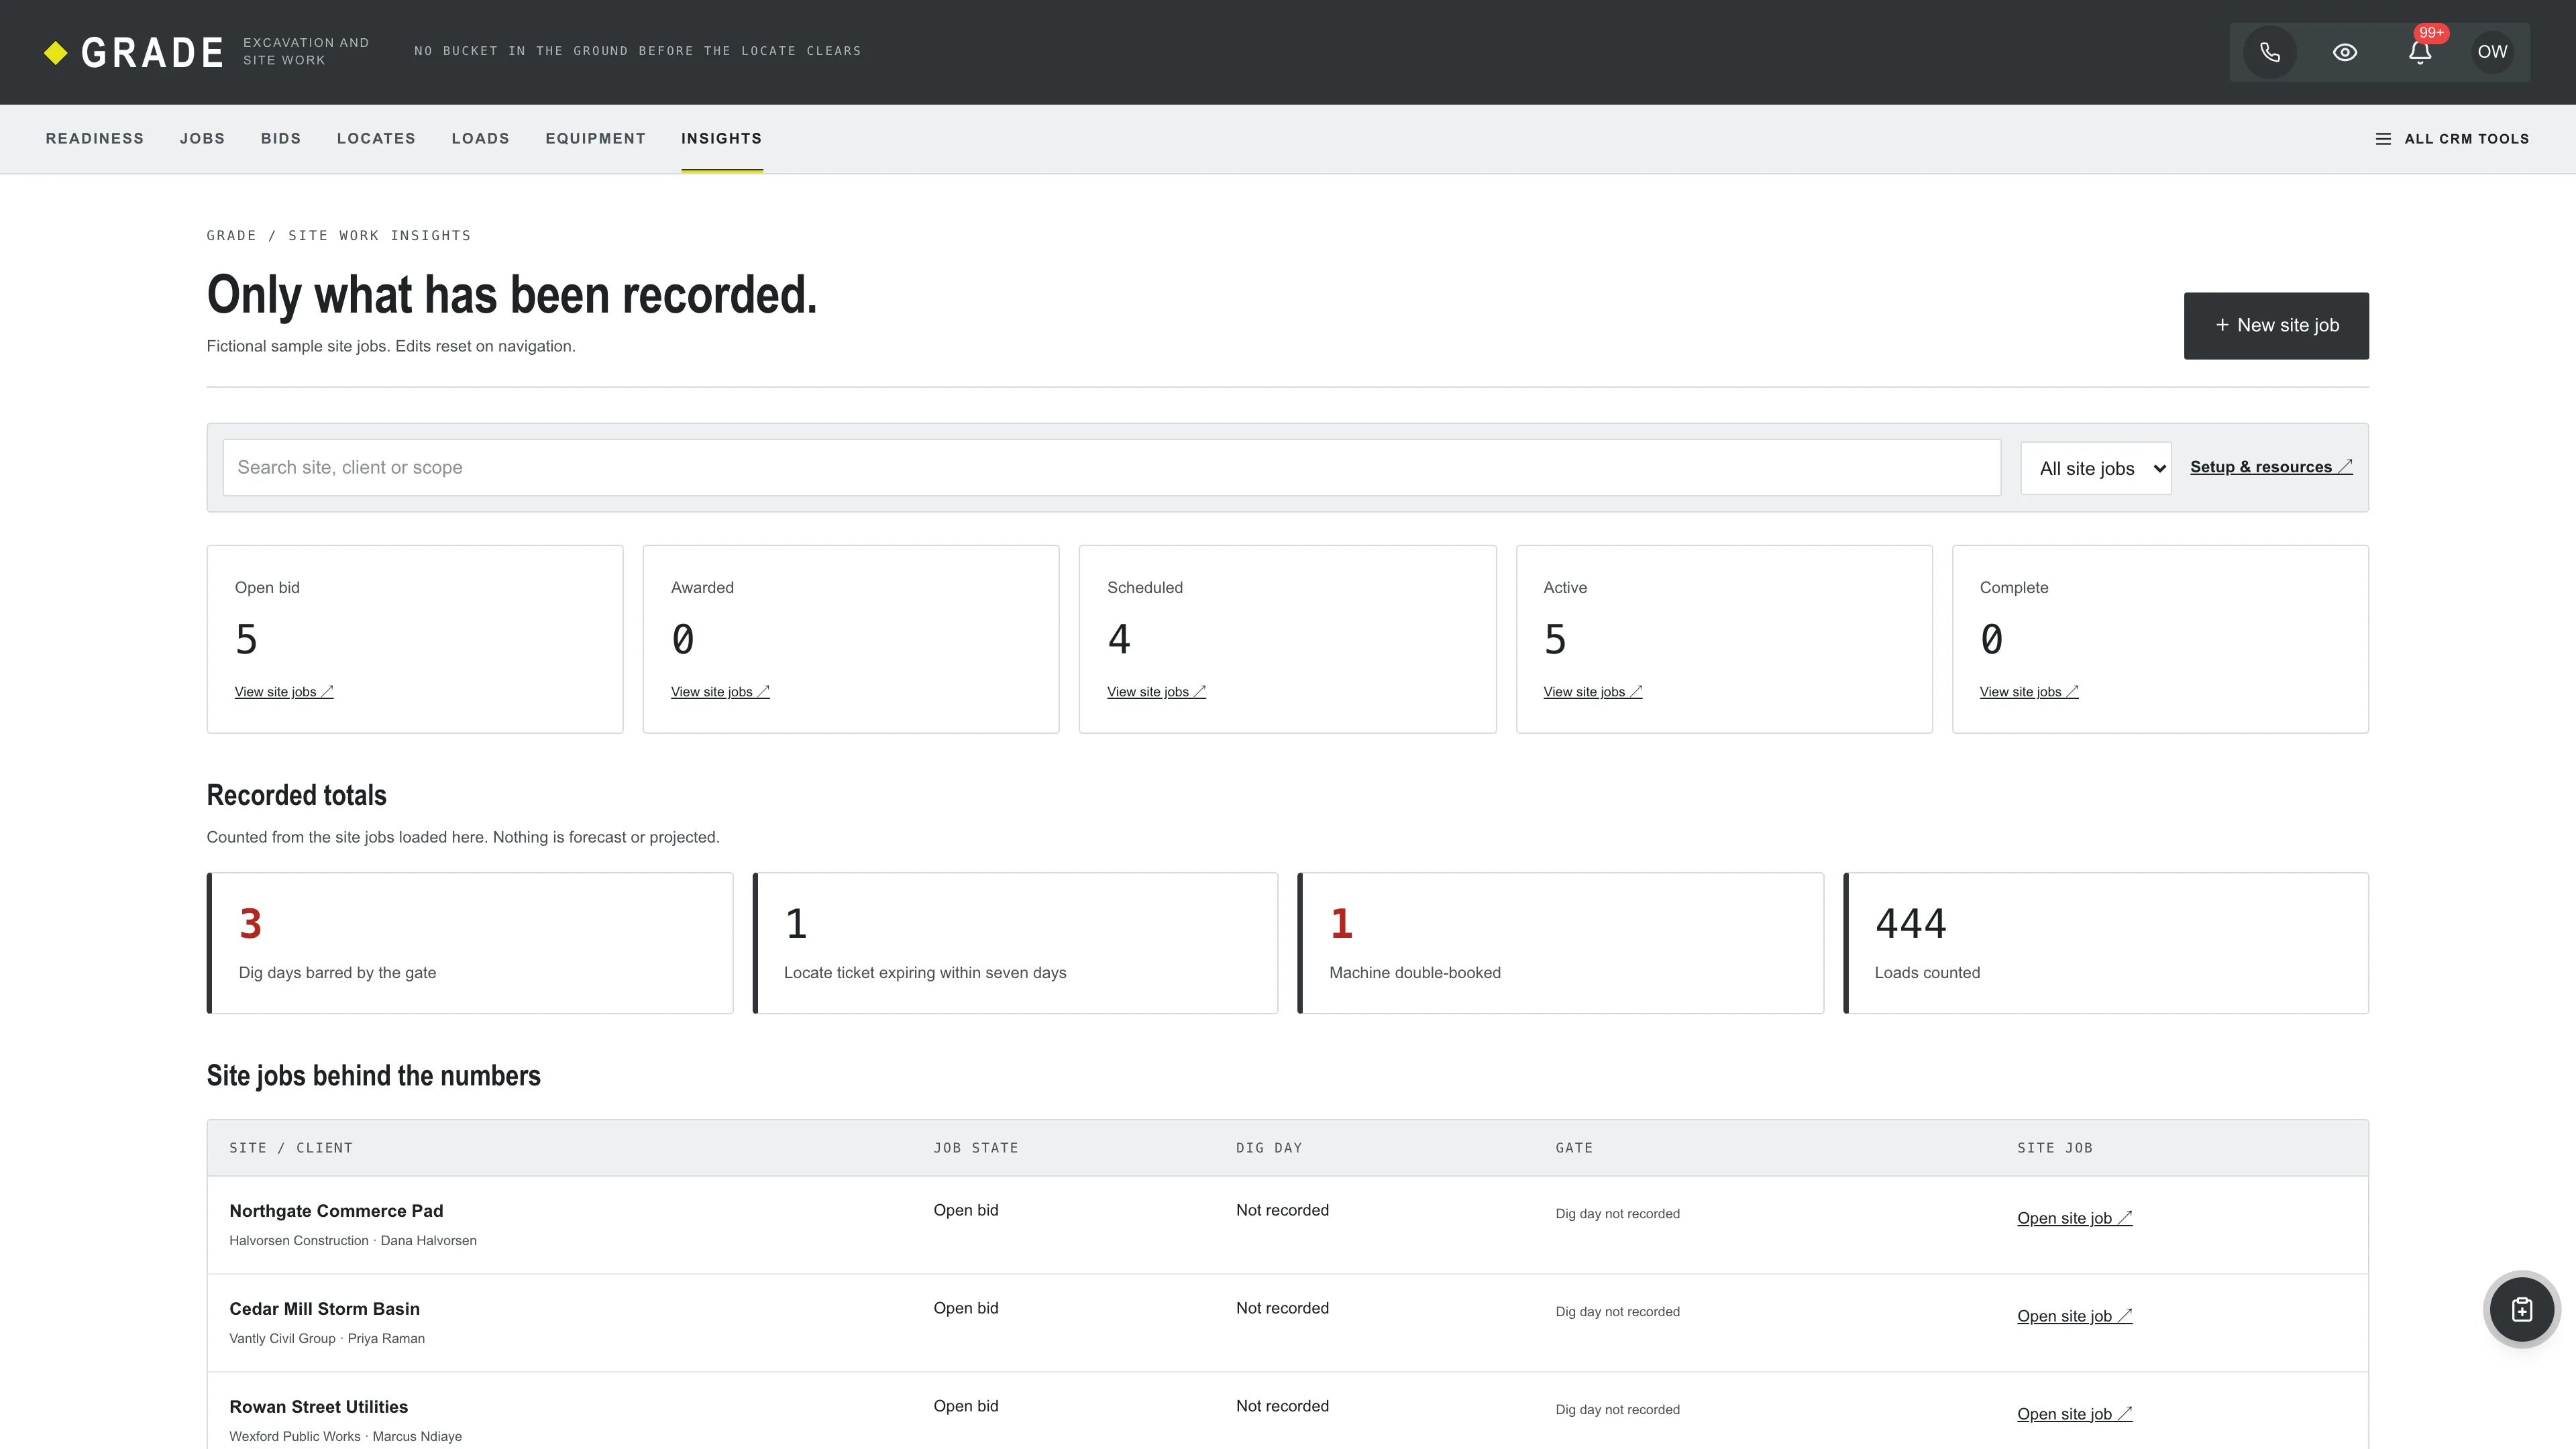View site jobs under Active card

pyautogui.click(x=1593, y=692)
